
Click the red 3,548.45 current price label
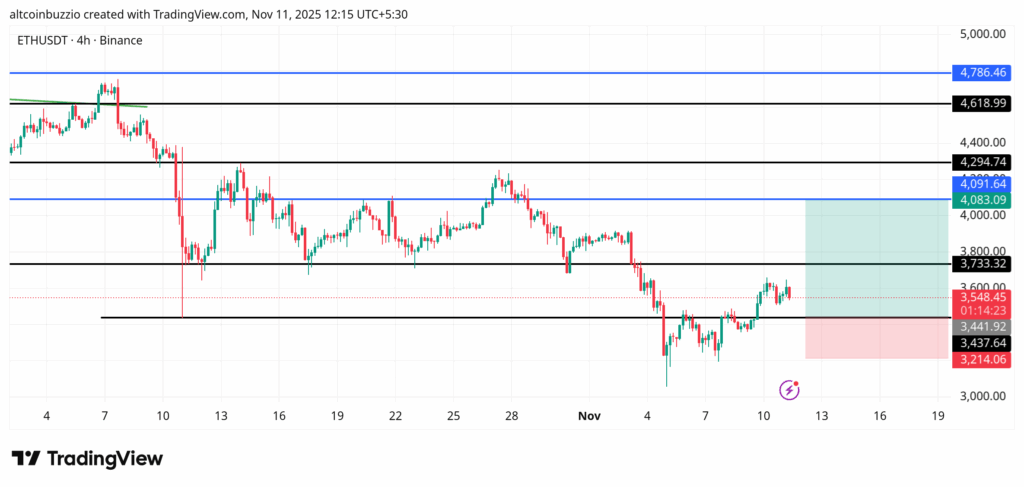(x=981, y=297)
